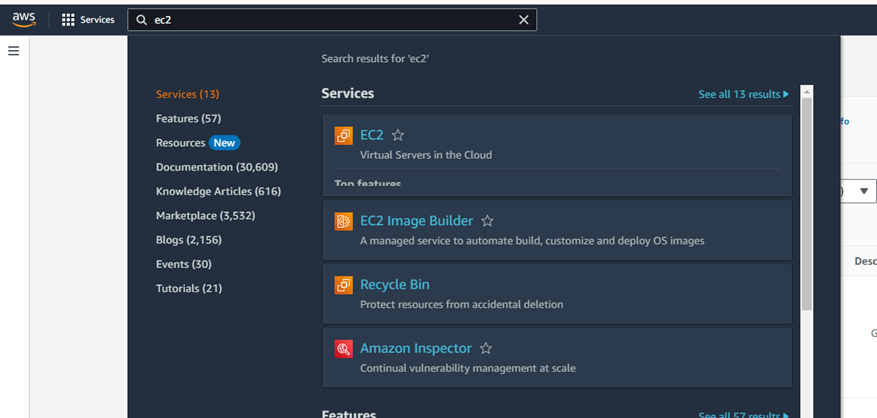Viewport: 877px width, 418px height.
Task: Click "Search results for 'ec2'" text
Action: pyautogui.click(x=375, y=59)
